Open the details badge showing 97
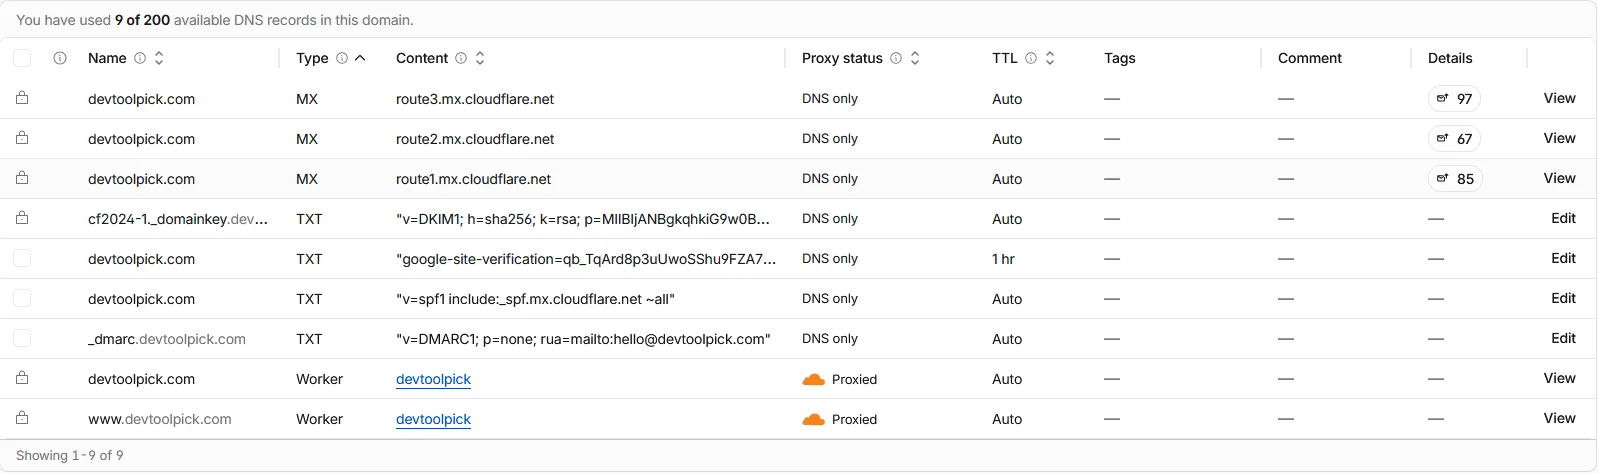The image size is (1598, 474). click(x=1454, y=98)
